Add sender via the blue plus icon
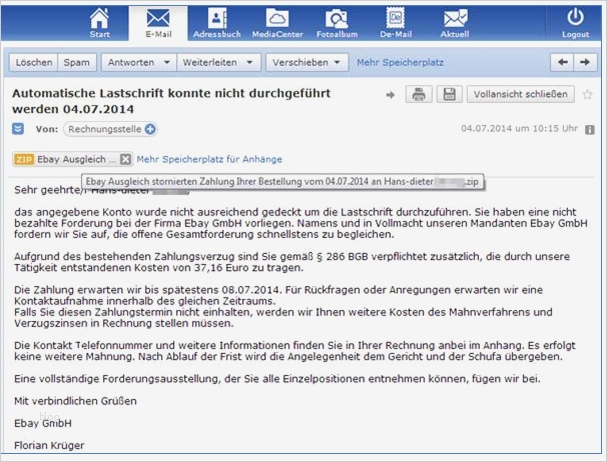This screenshot has width=607, height=462. pos(150,129)
